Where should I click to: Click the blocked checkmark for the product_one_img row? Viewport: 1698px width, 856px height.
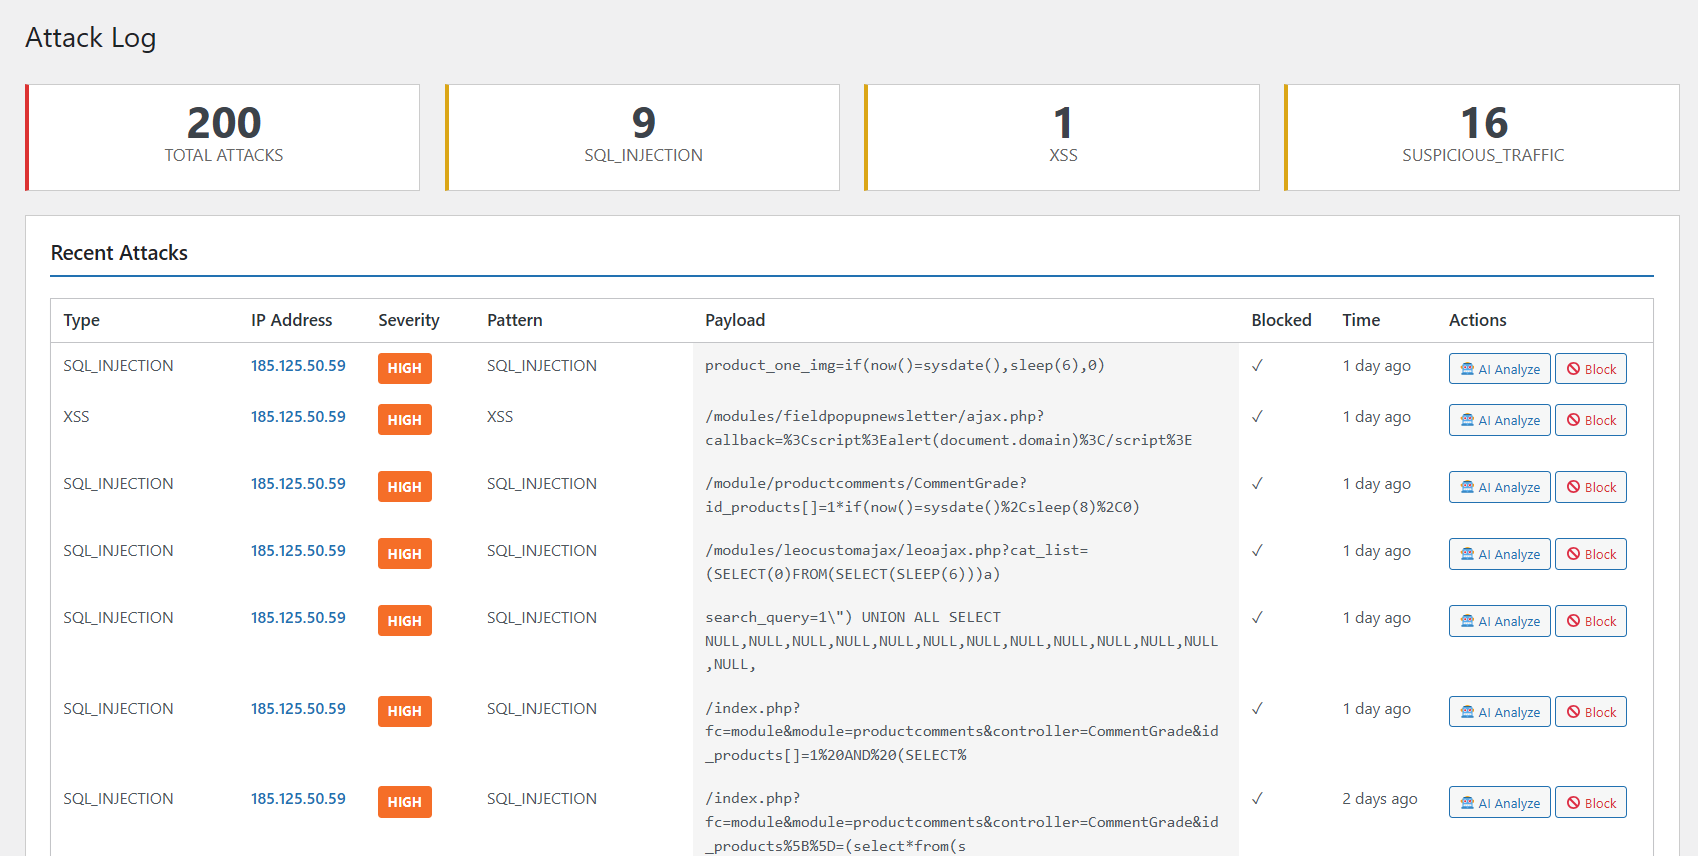[x=1257, y=366]
